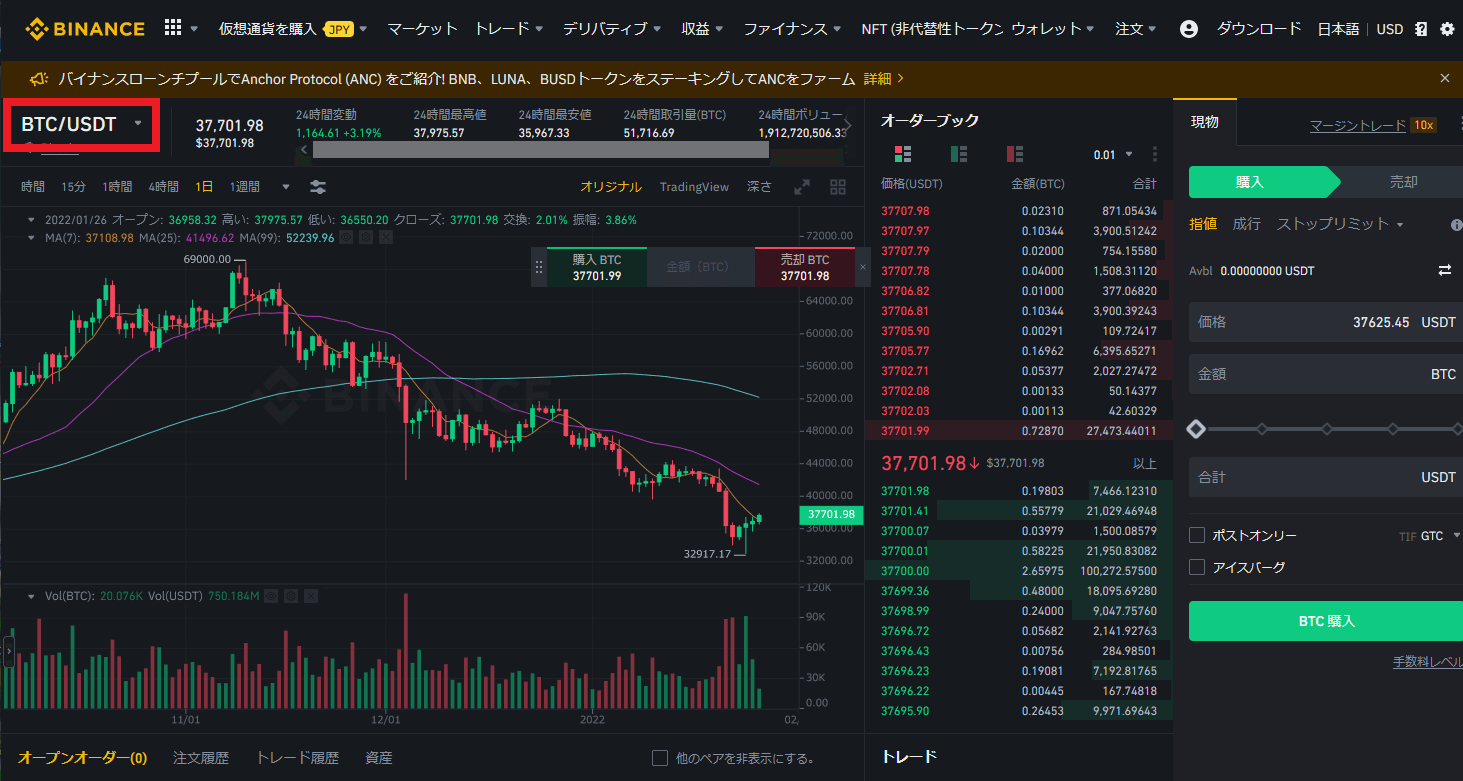Open the デリバティブ menu

pos(612,29)
